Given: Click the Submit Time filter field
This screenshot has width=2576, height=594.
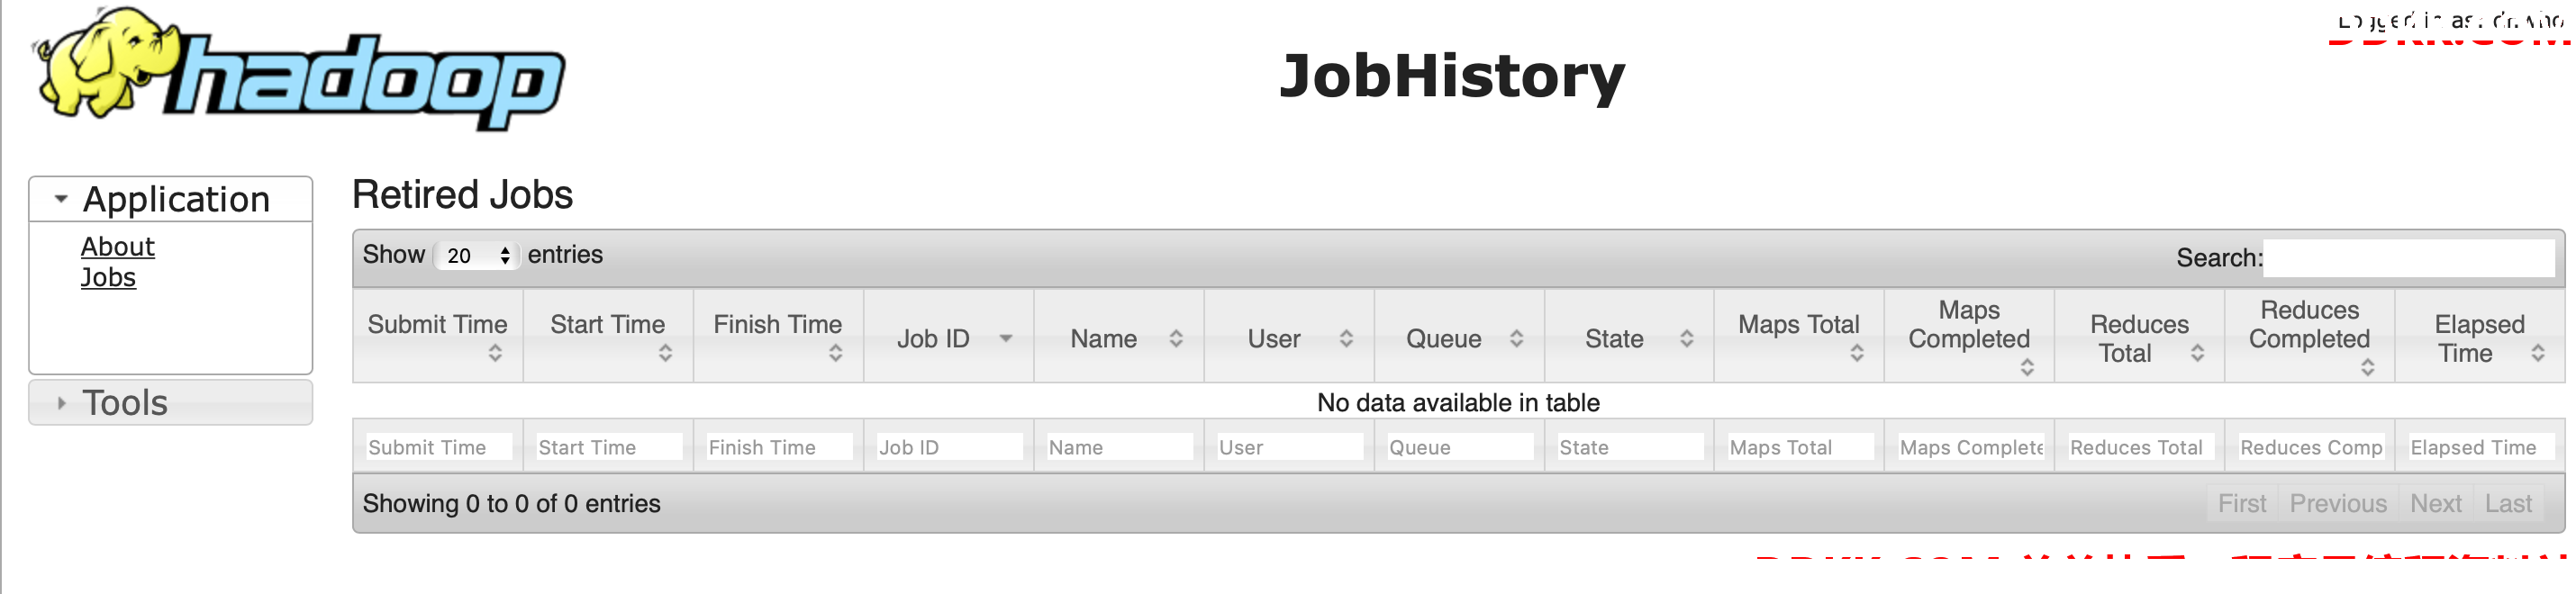Looking at the screenshot, I should point(438,447).
